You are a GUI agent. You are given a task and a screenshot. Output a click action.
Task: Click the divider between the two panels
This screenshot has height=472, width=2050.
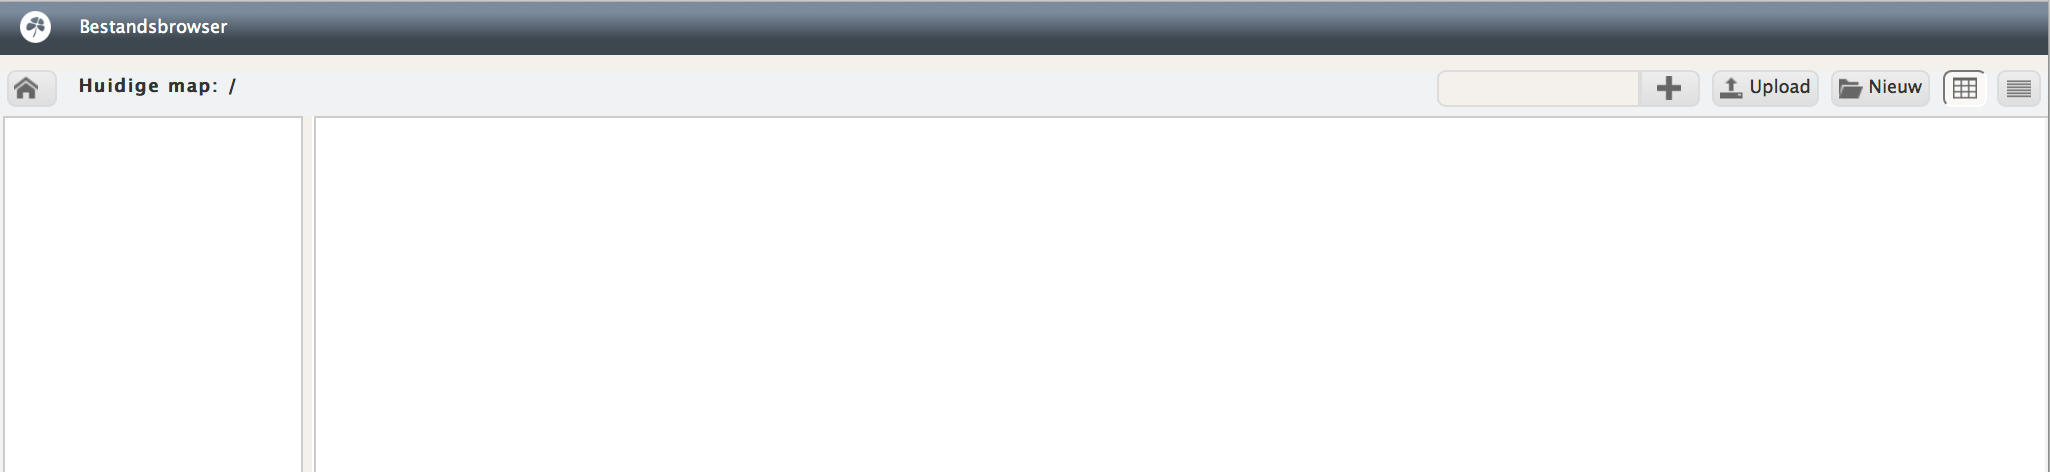click(308, 294)
